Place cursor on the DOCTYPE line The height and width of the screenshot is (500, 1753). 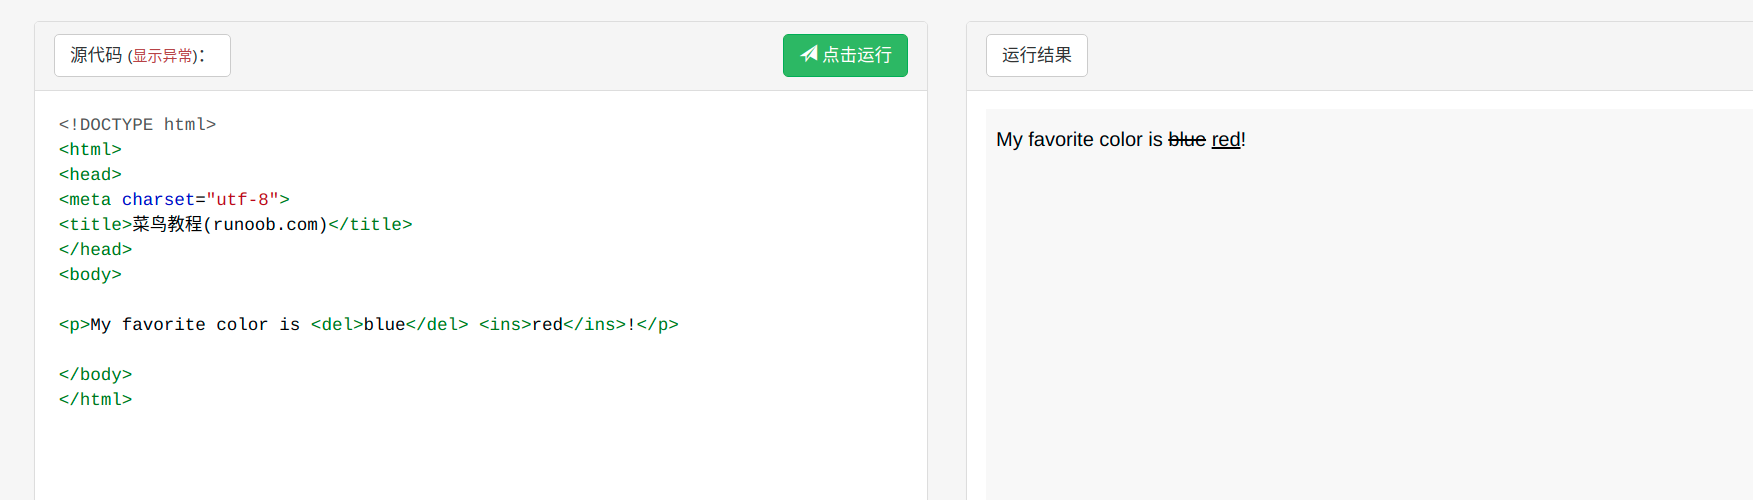click(137, 125)
